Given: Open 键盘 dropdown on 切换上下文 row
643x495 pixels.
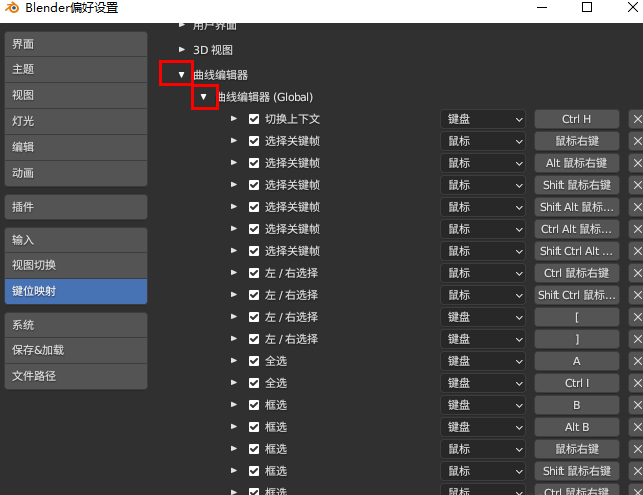Looking at the screenshot, I should (x=483, y=119).
